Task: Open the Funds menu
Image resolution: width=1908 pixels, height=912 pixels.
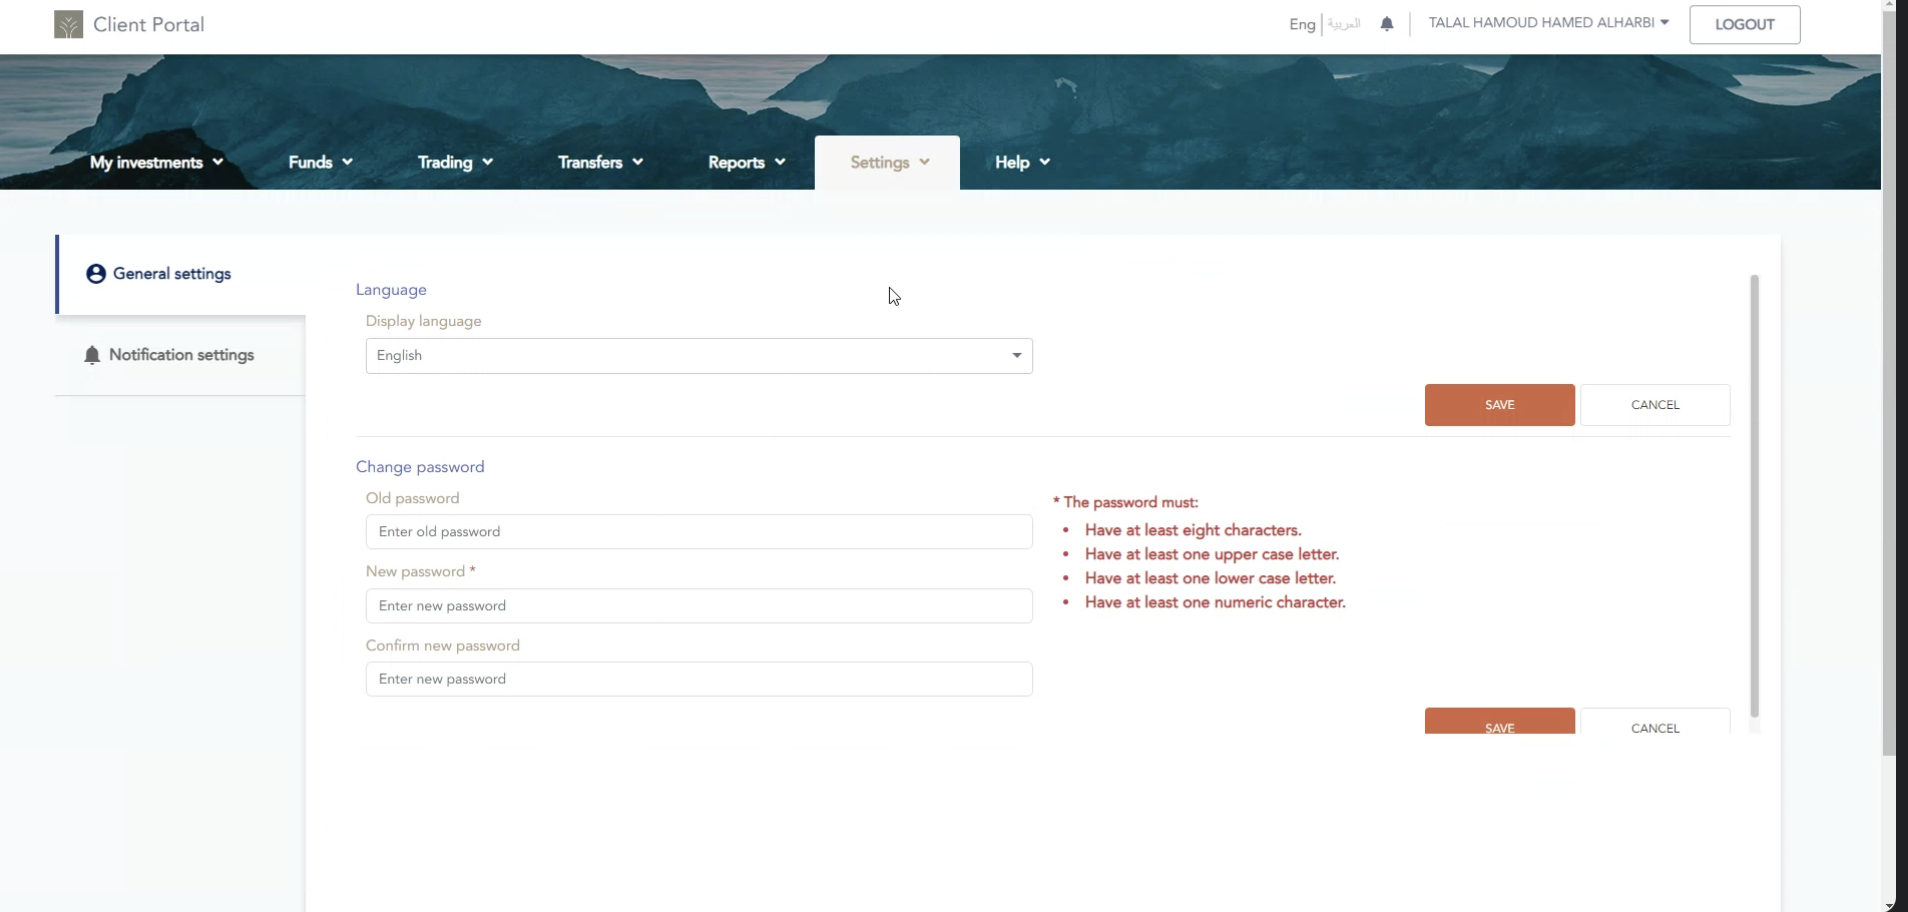Action: [320, 162]
